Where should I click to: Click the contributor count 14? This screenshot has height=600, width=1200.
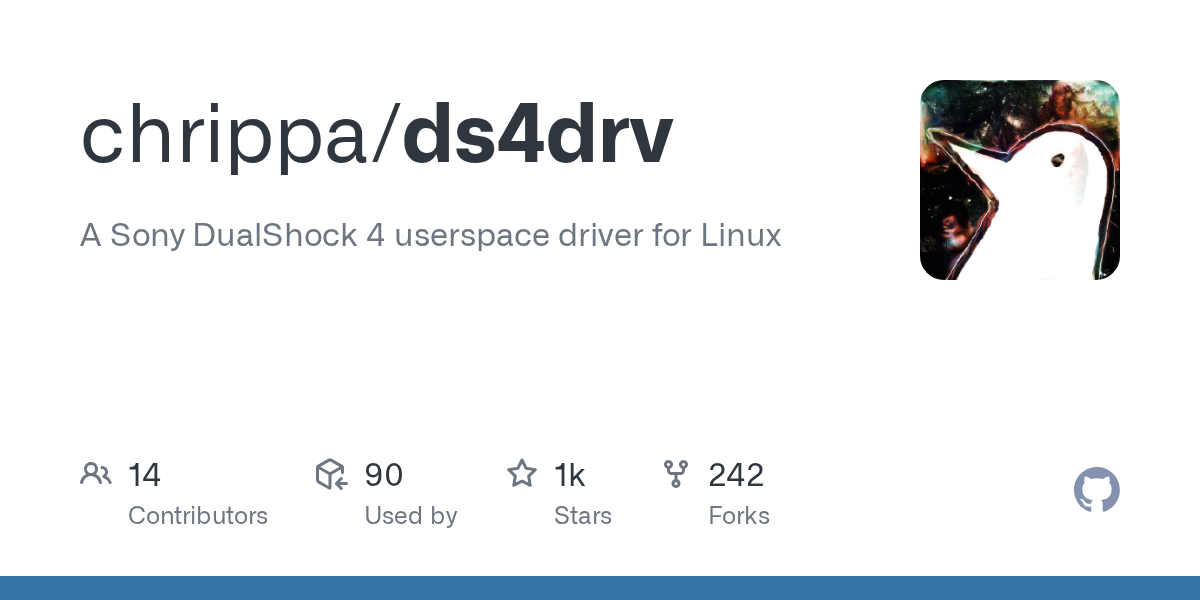(x=144, y=475)
